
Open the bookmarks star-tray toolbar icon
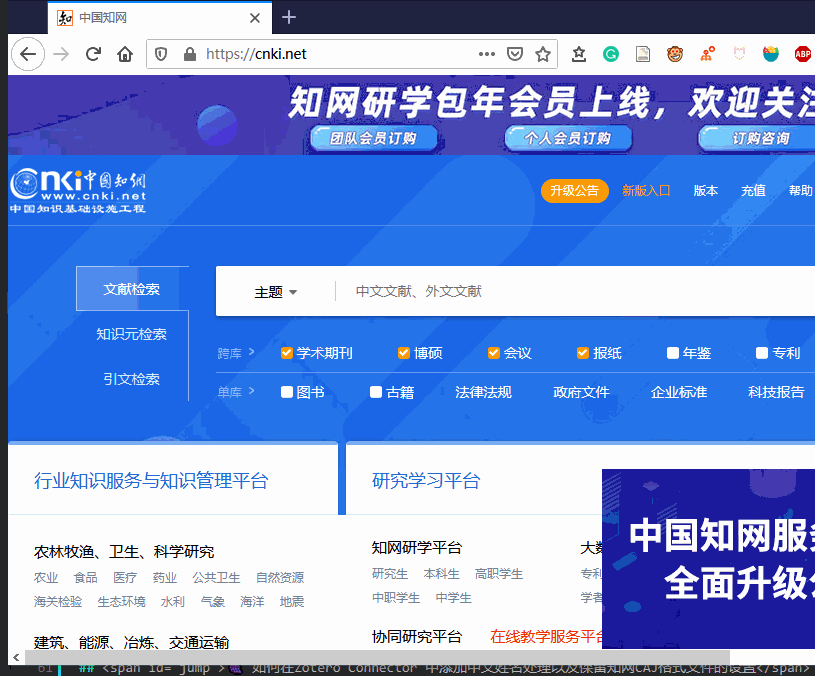coord(579,54)
